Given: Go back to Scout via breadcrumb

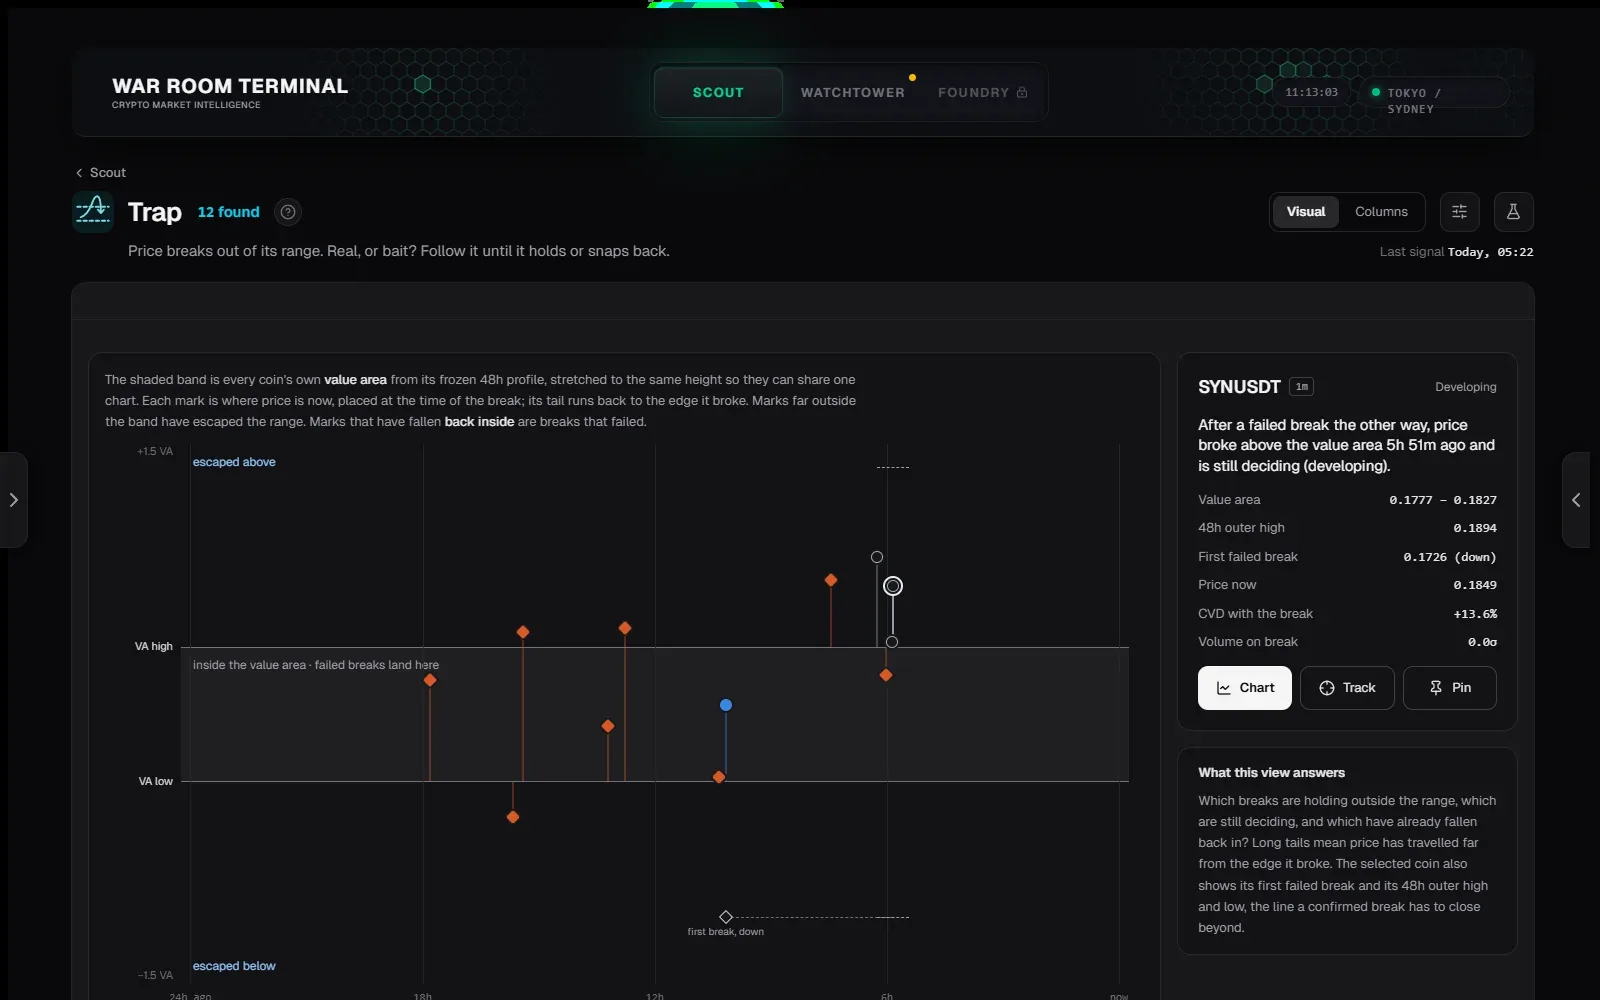Looking at the screenshot, I should point(101,172).
